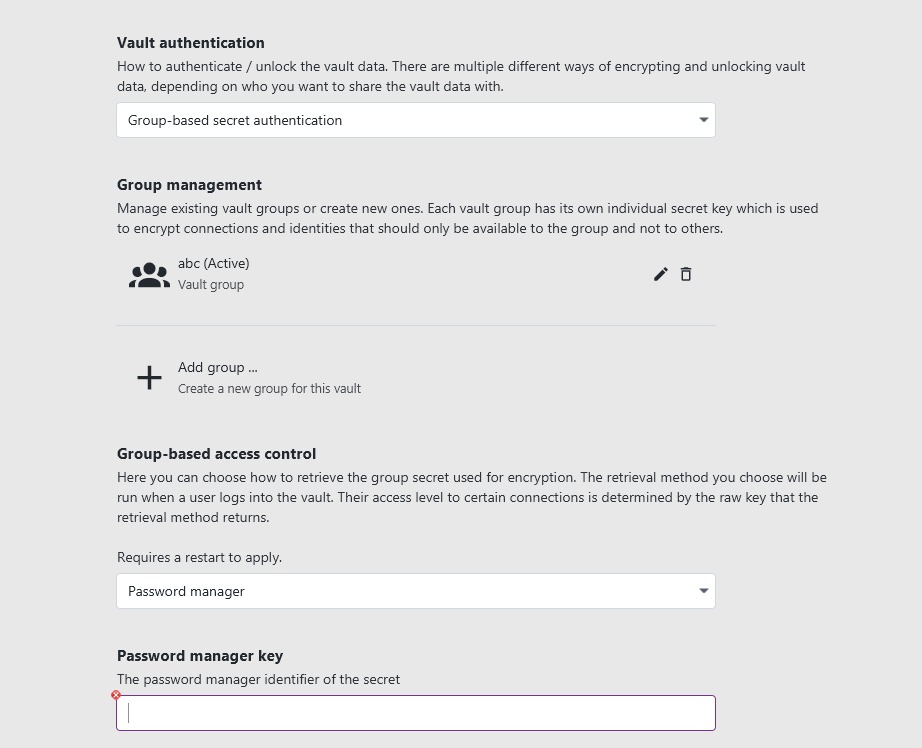Click the plus icon for adding a group
922x748 pixels.
tap(149, 377)
